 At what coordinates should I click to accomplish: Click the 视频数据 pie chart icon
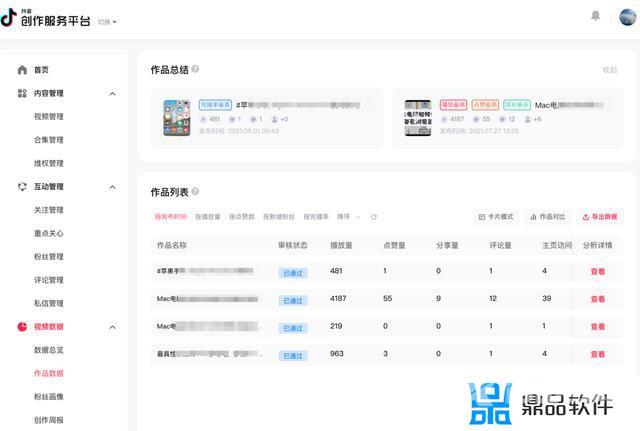pos(22,327)
